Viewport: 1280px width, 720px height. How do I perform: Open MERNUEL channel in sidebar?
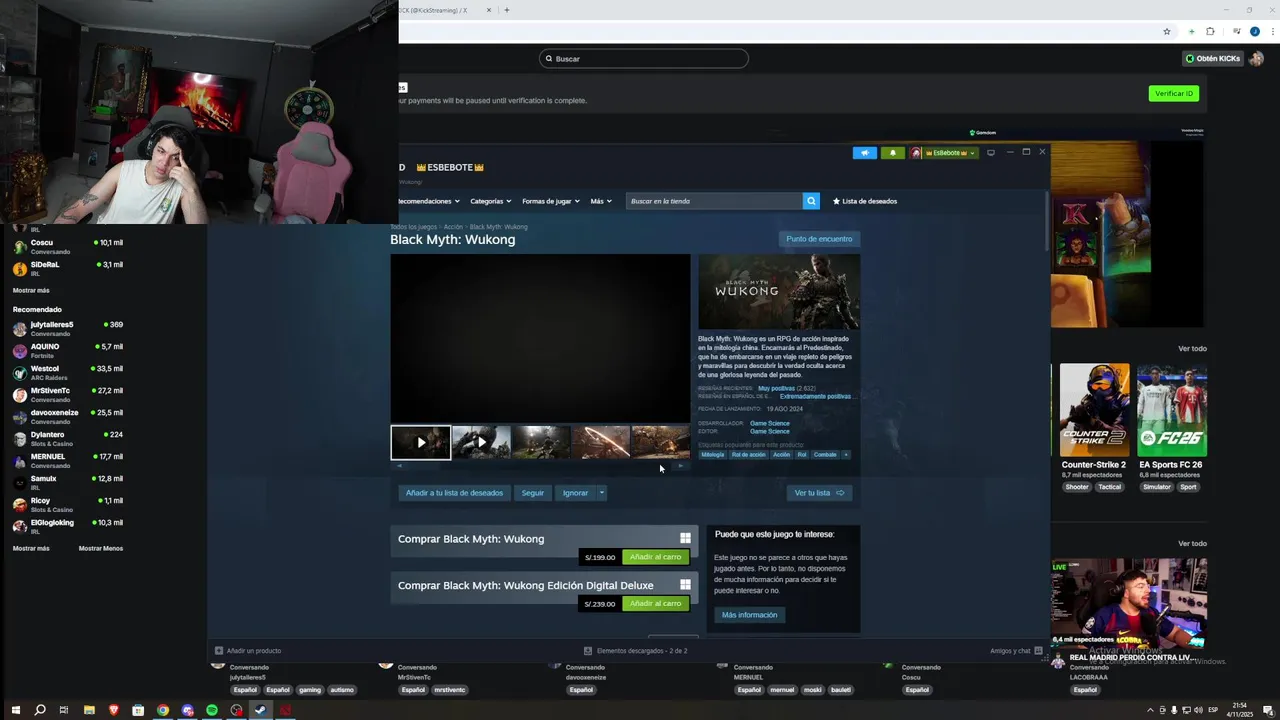[x=68, y=461]
